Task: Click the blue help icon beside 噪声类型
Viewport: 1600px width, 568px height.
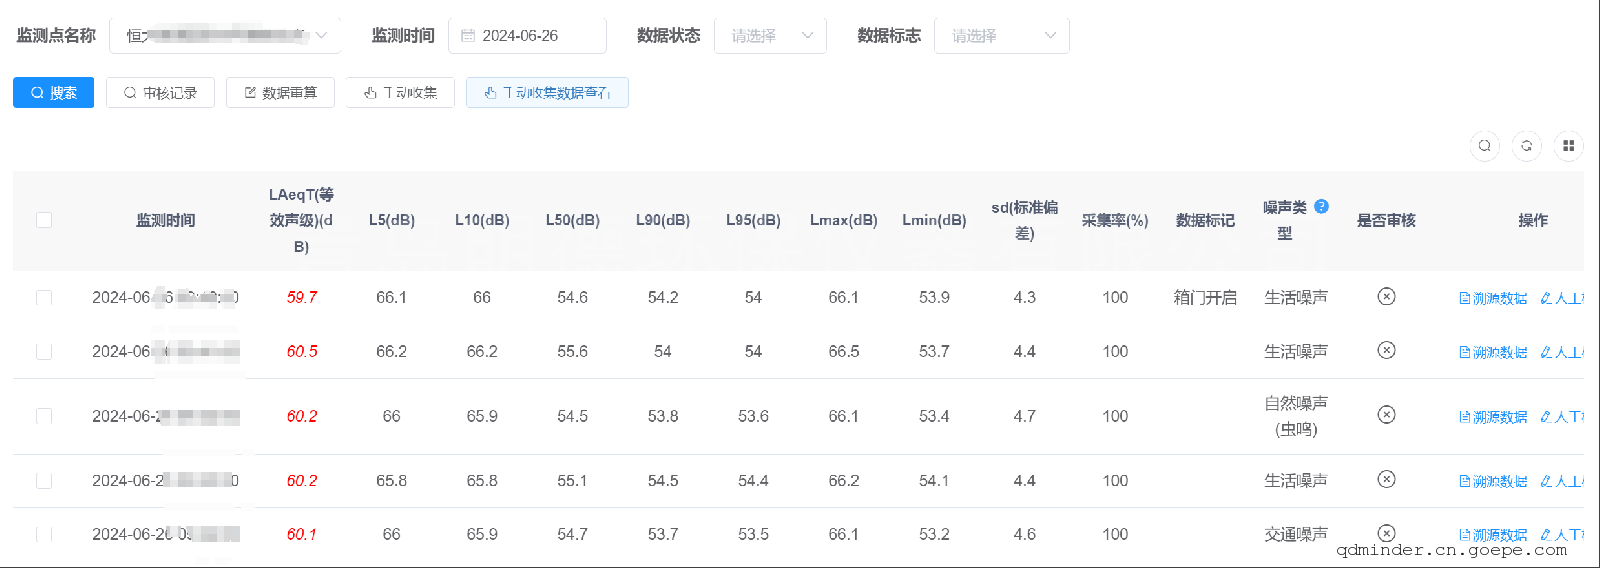Action: pos(1321,207)
